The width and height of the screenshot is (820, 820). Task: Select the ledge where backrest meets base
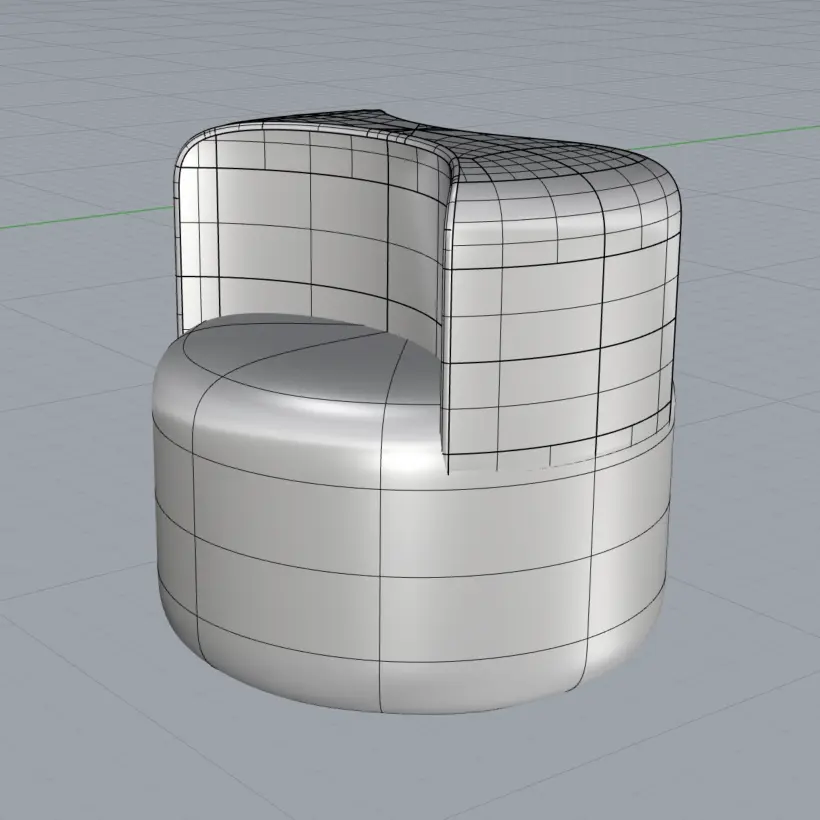click(600, 438)
